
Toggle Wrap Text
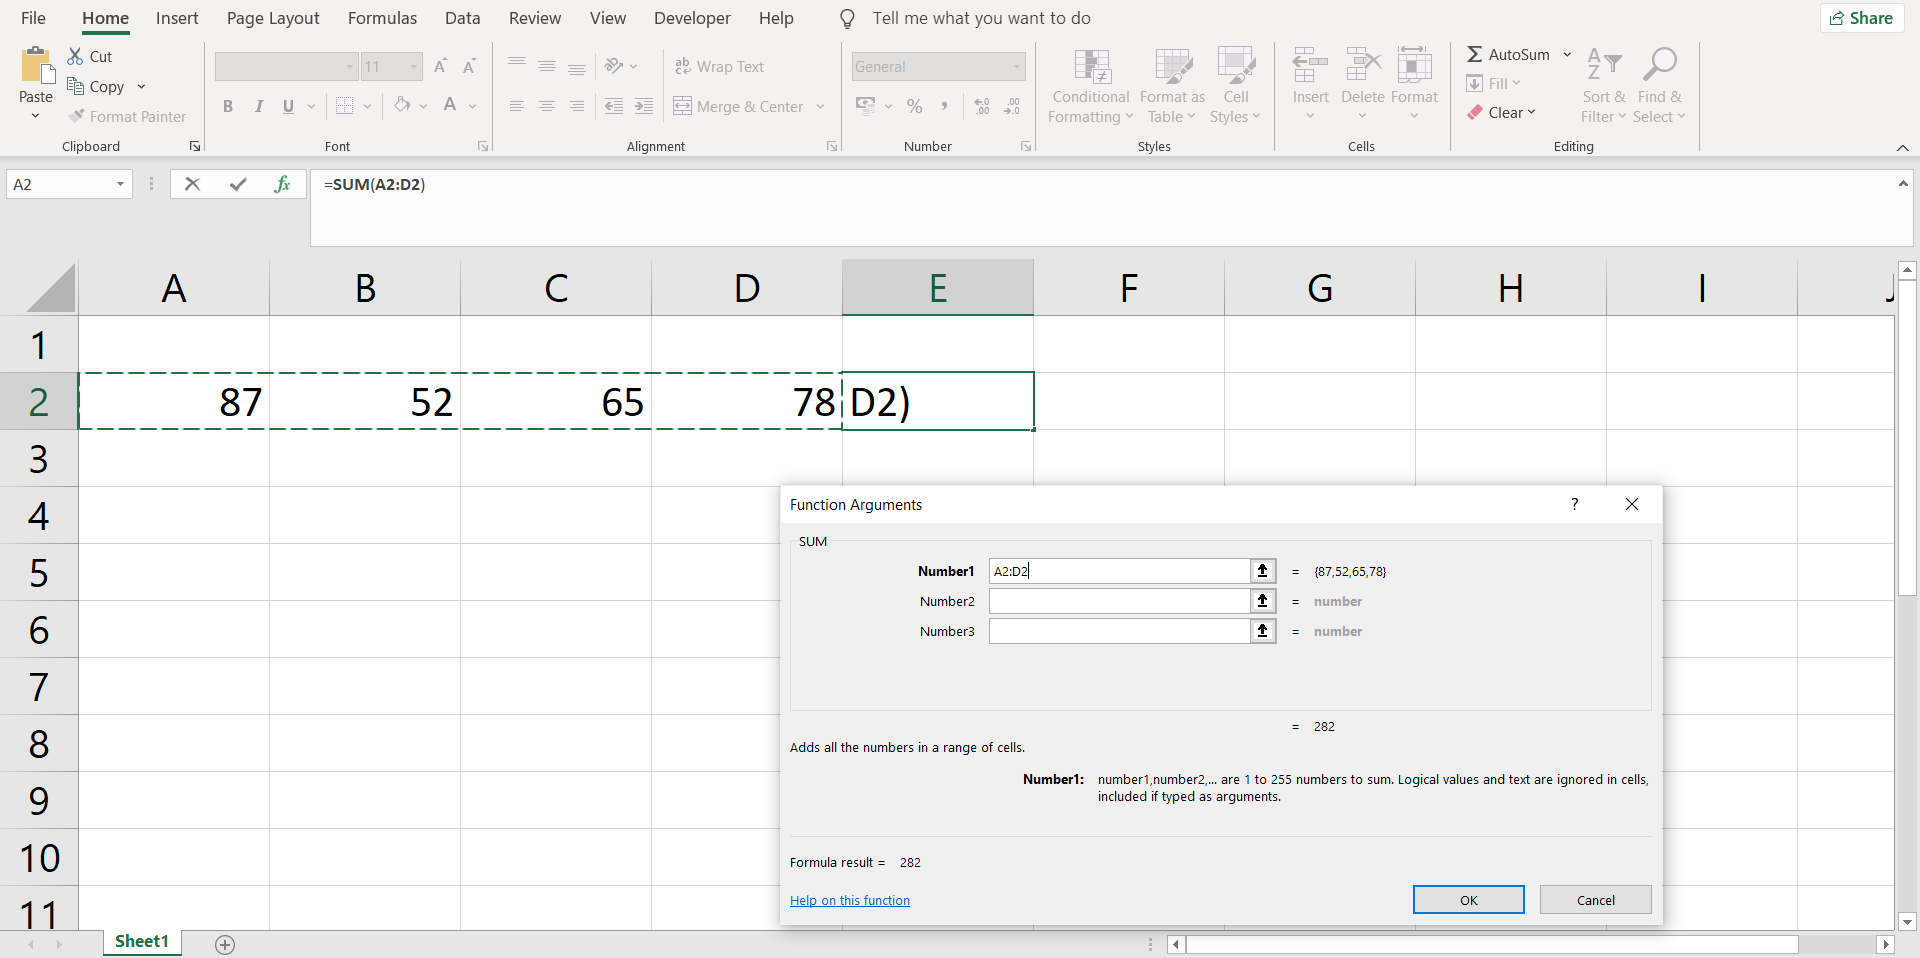(719, 67)
